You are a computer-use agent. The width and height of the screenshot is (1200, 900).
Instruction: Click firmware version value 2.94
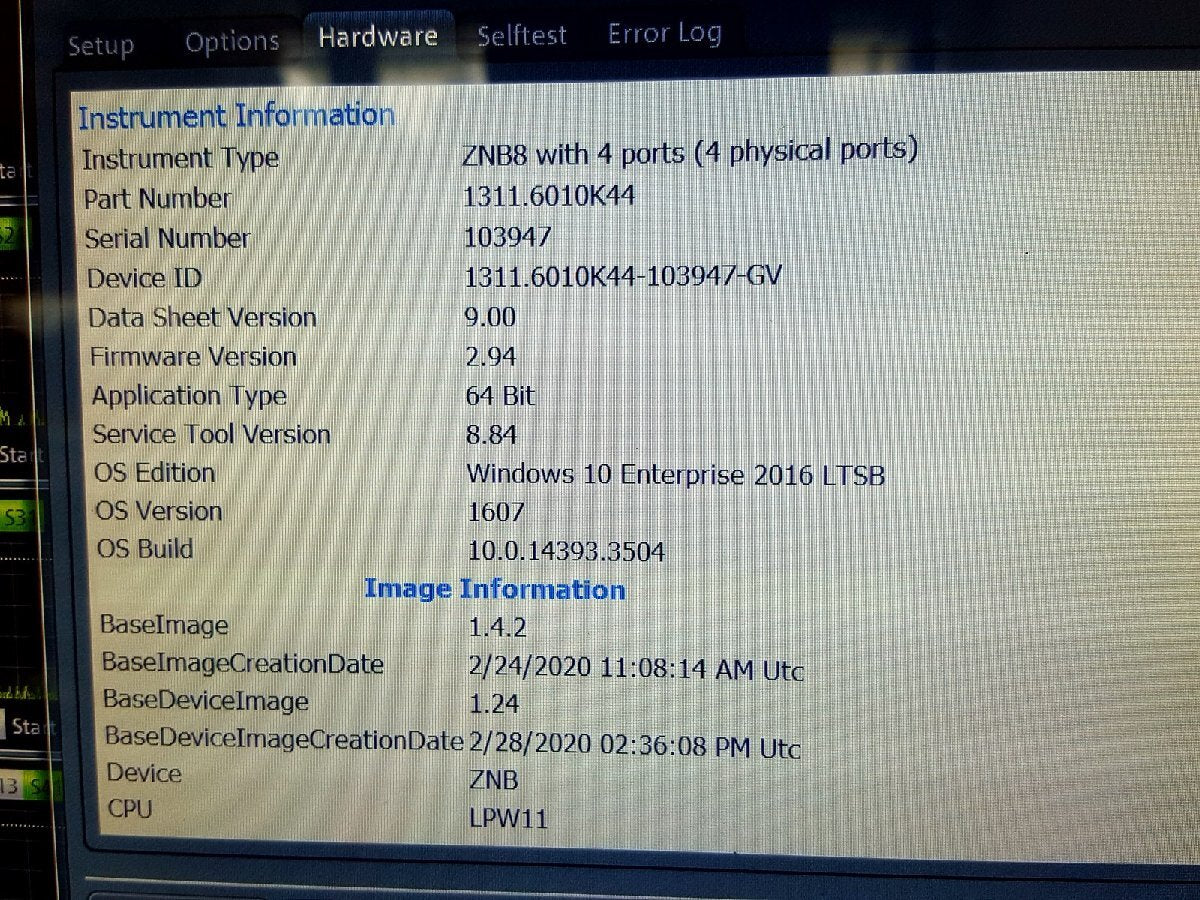click(x=491, y=356)
